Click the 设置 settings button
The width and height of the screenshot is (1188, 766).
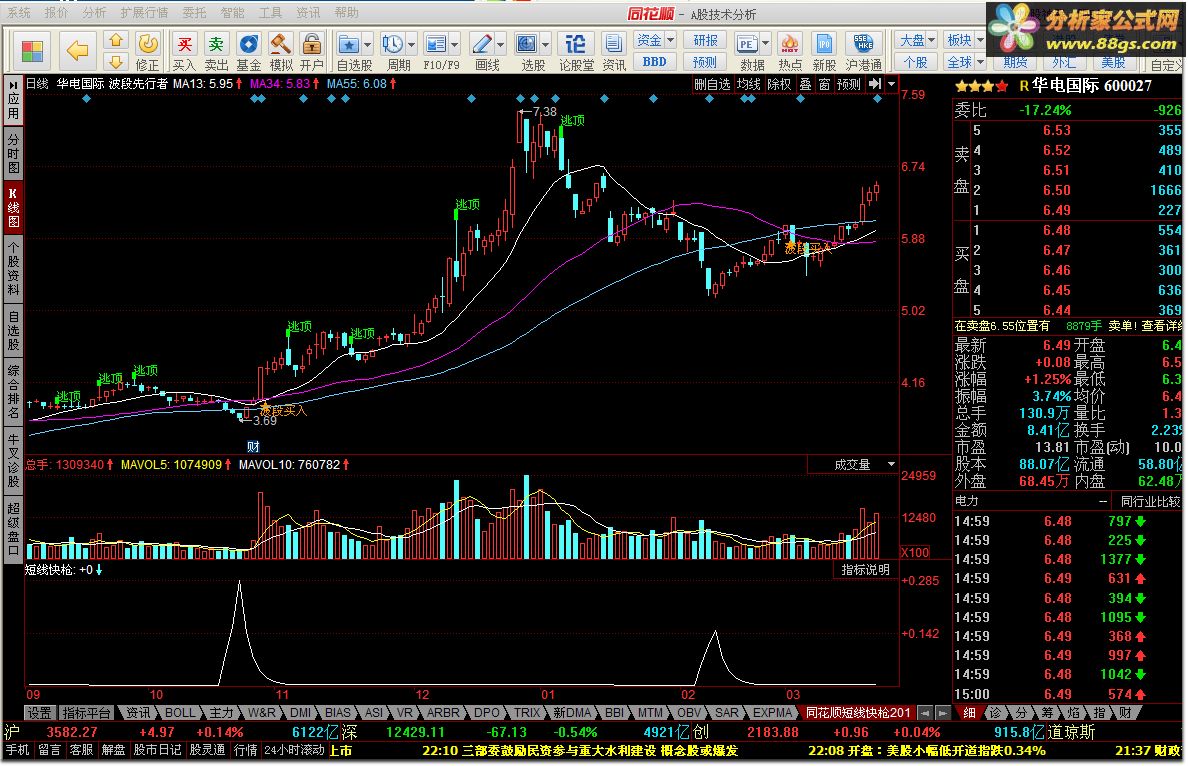(39, 713)
